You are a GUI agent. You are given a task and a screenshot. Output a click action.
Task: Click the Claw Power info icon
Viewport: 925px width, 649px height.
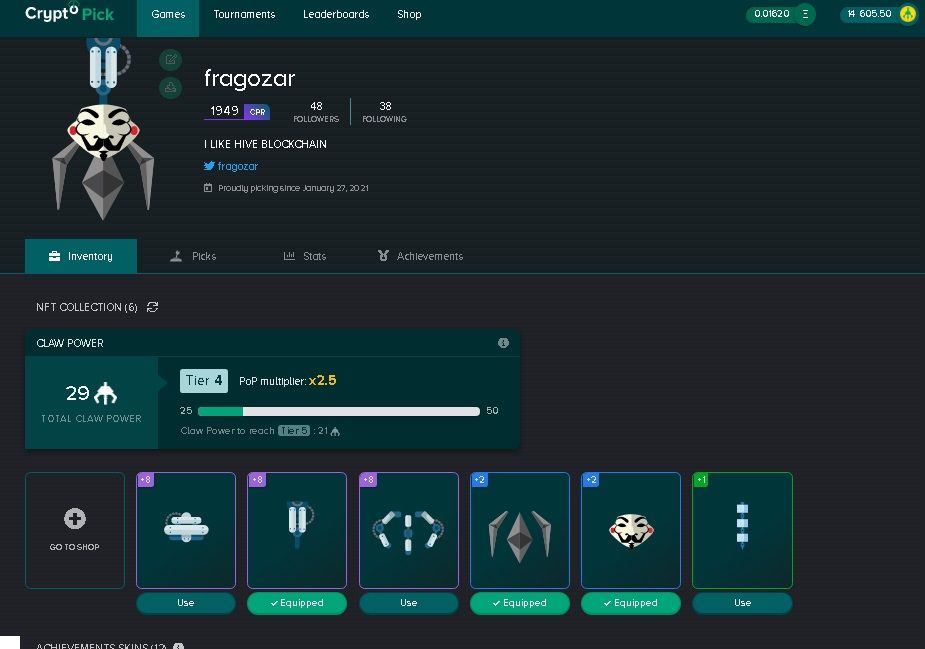tap(503, 343)
